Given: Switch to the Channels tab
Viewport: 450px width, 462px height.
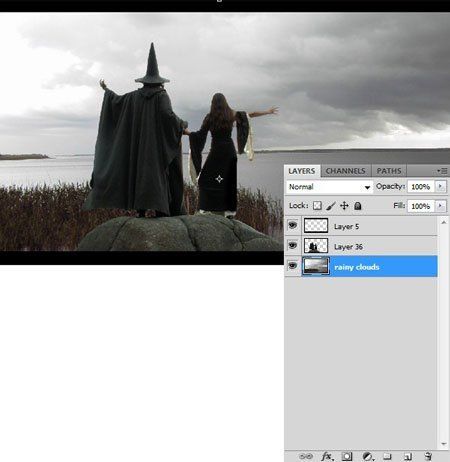Looking at the screenshot, I should [345, 171].
